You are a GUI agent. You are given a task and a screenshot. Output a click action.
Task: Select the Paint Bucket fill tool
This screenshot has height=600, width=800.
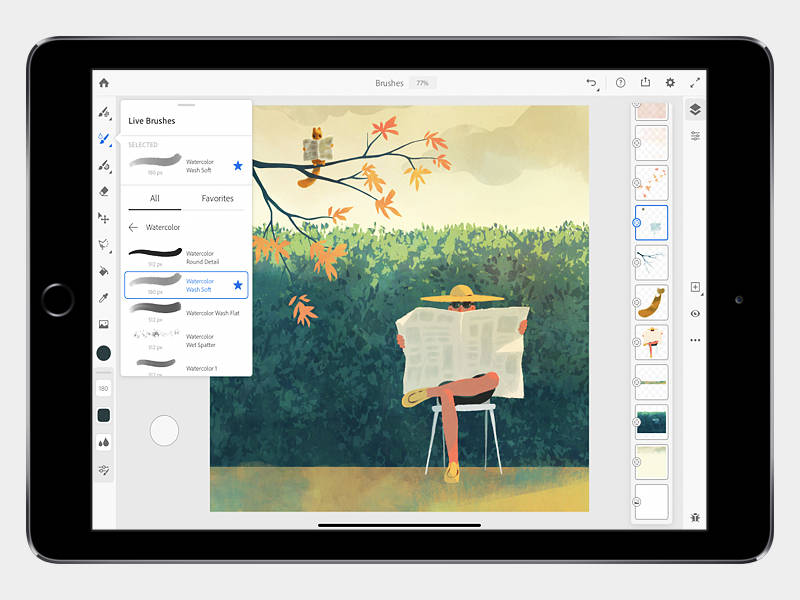(103, 271)
